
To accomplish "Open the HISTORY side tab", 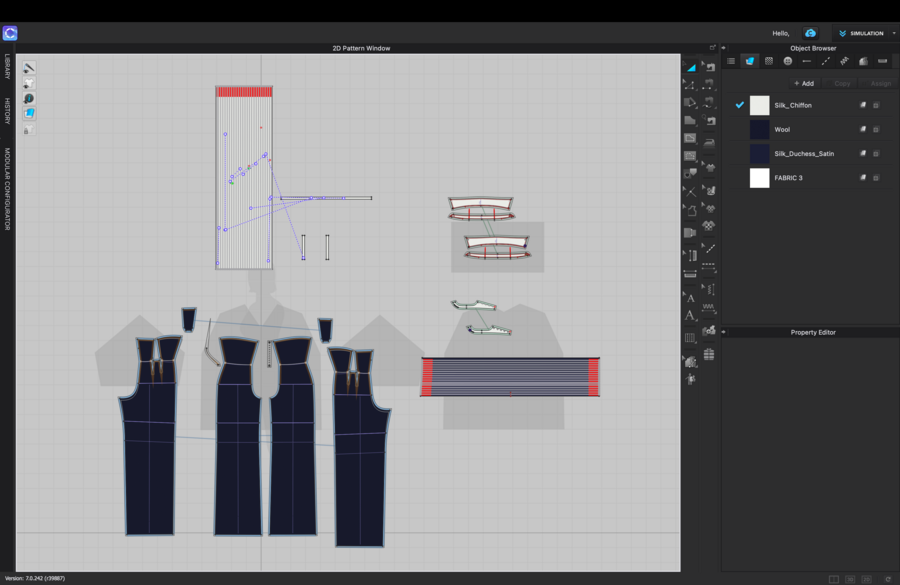I will 7,111.
